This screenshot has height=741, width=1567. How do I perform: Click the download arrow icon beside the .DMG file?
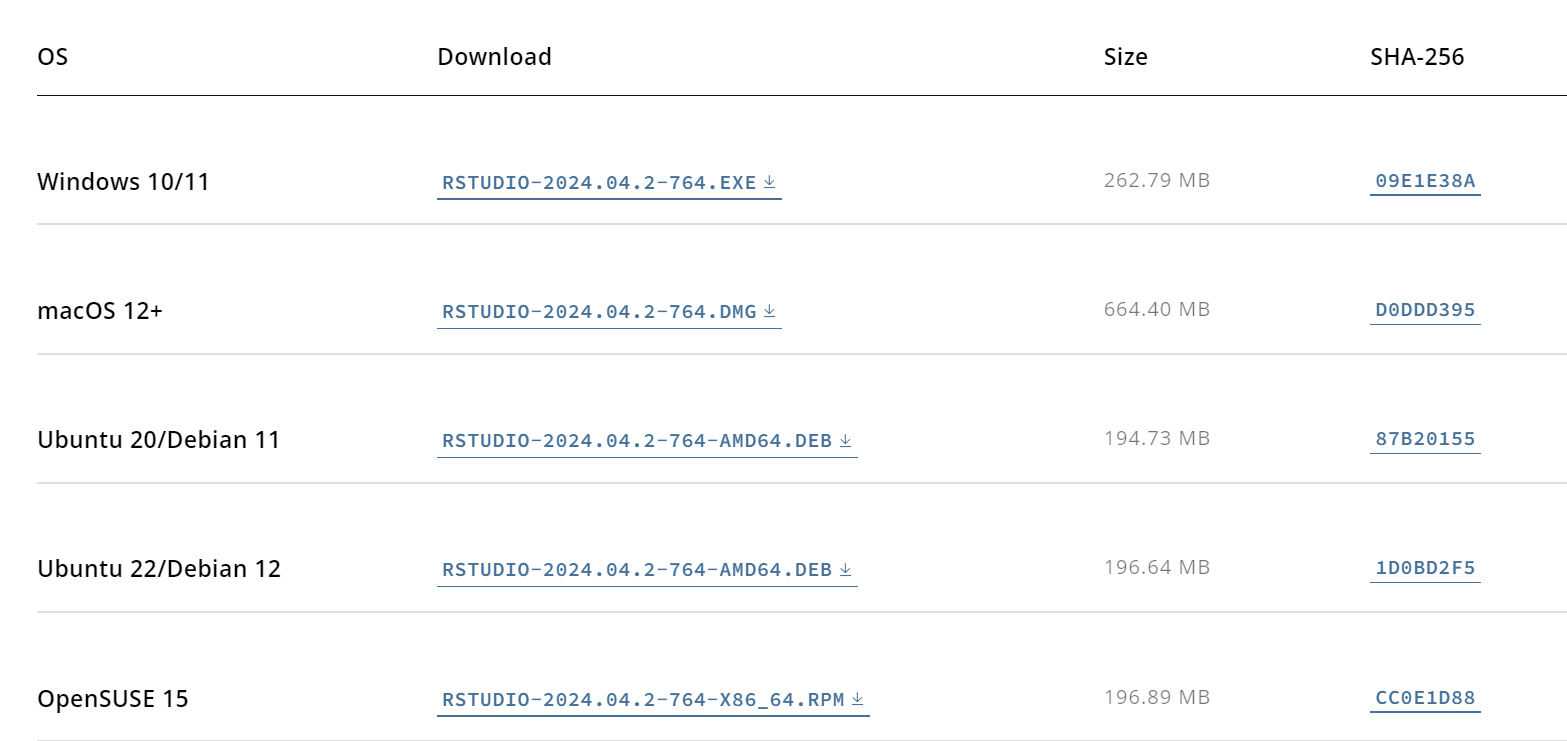click(769, 311)
